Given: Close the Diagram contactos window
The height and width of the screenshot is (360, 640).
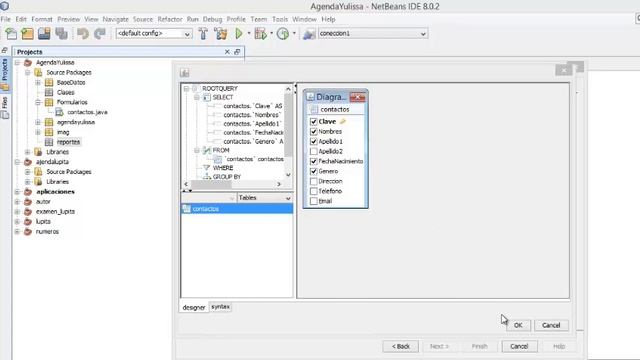Looking at the screenshot, I should [358, 97].
